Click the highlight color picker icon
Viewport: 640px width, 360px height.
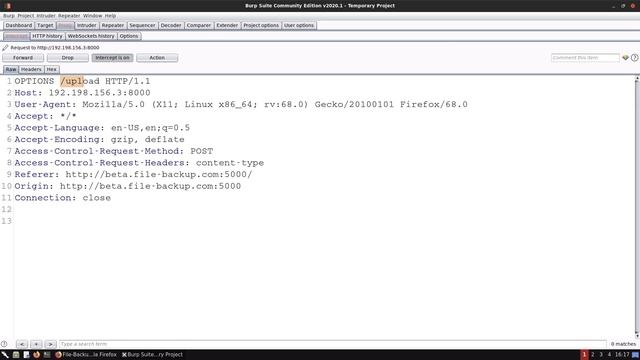click(x=625, y=58)
